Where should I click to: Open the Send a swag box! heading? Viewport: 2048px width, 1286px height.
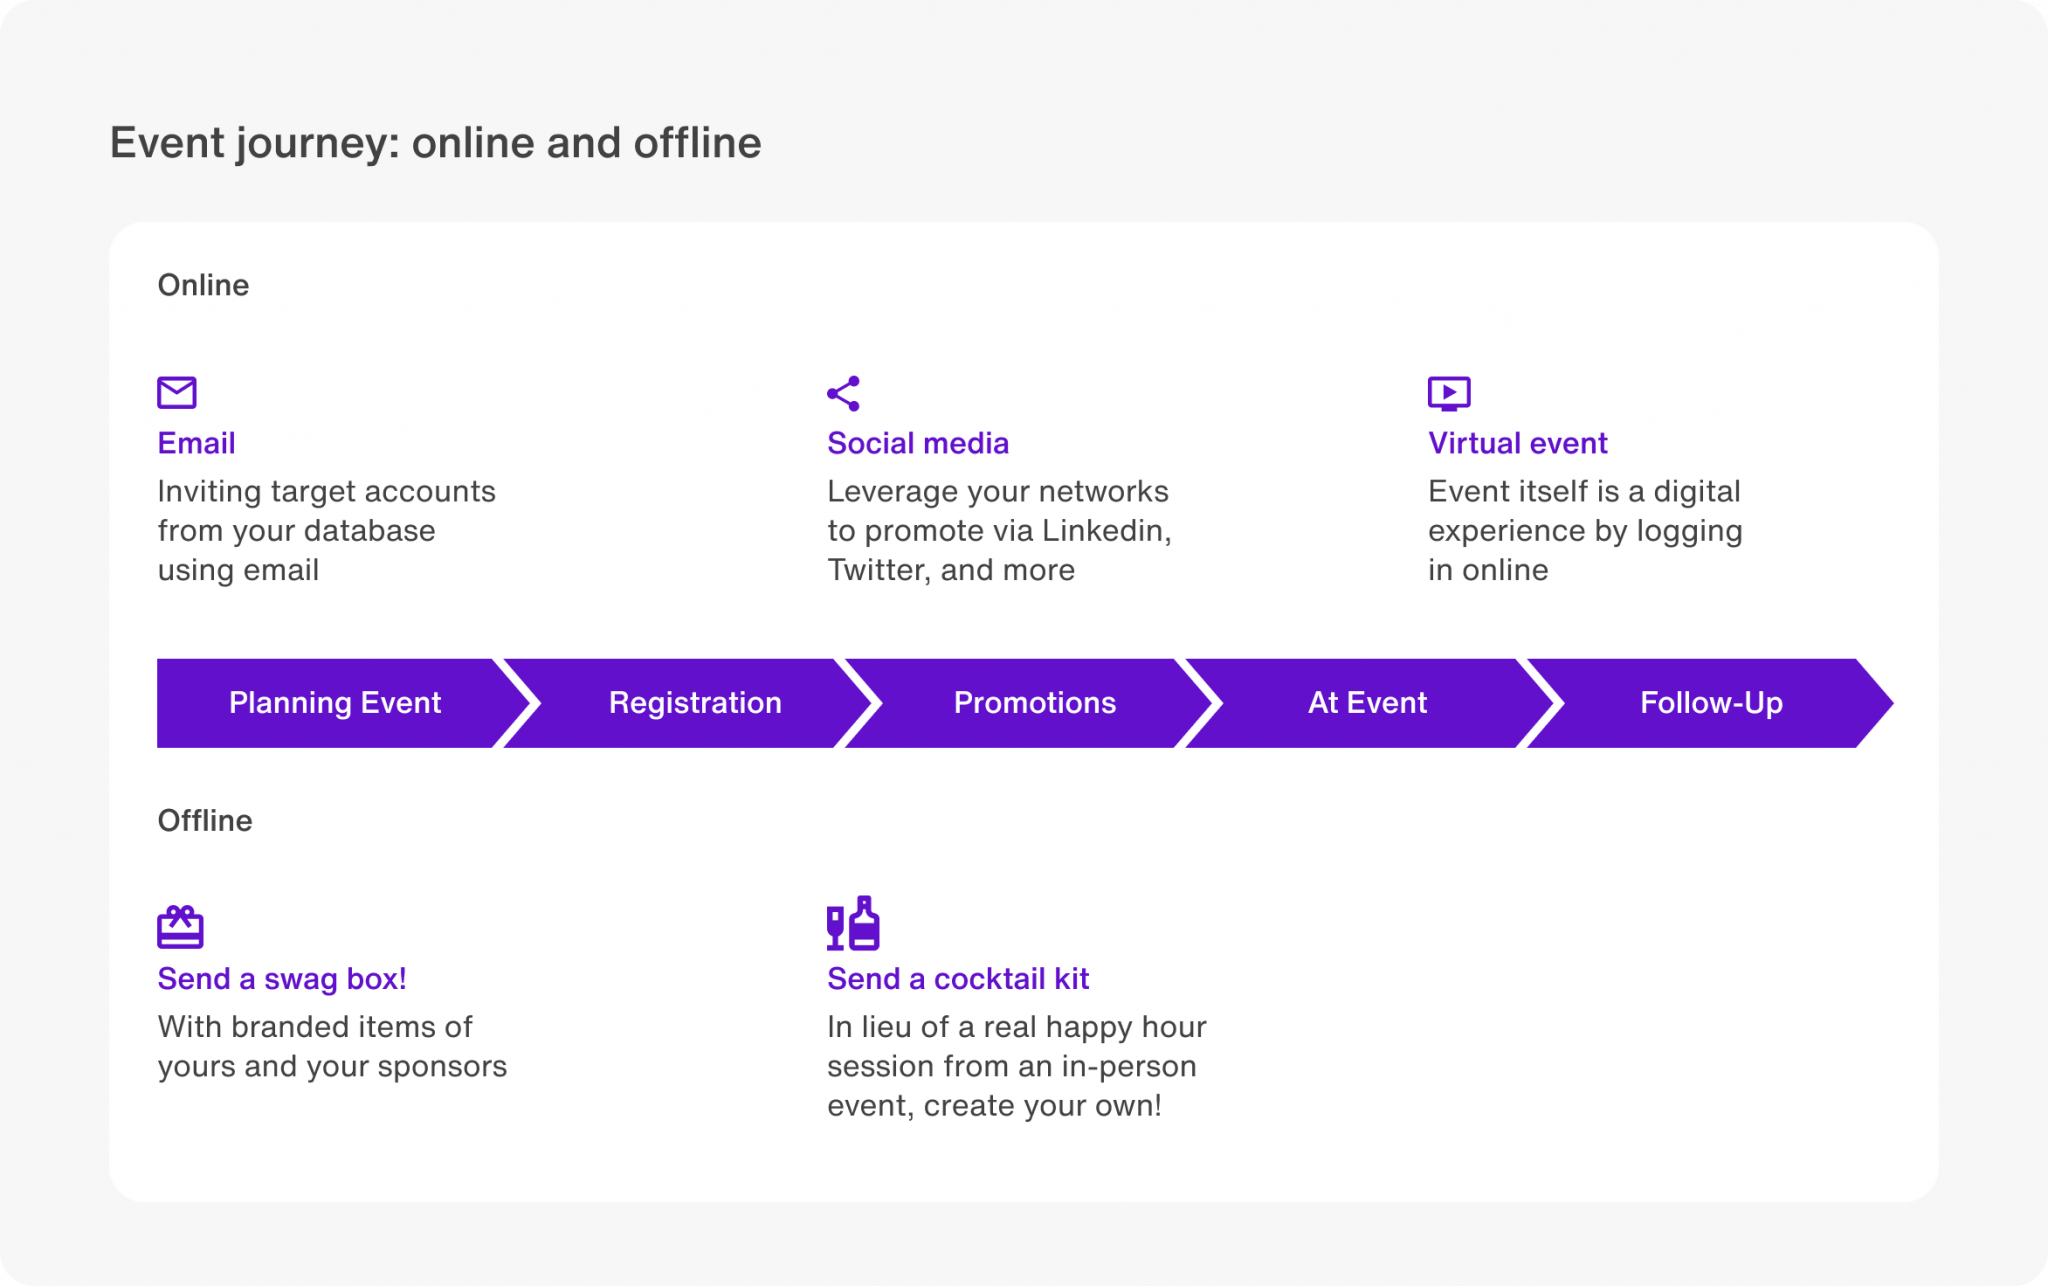[282, 979]
